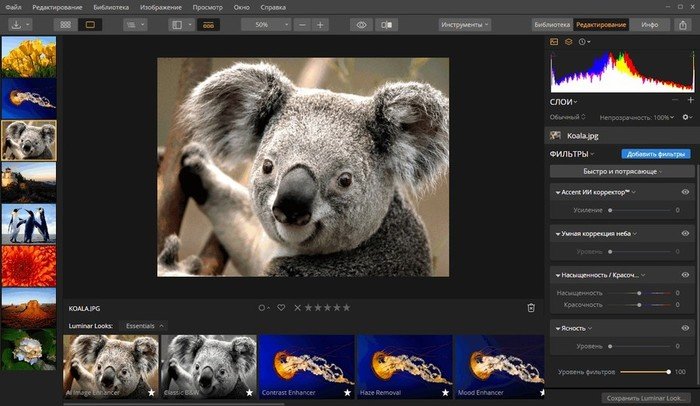Click the Уровень фильтров slider handle
700x406 pixels.
pyautogui.click(x=668, y=372)
